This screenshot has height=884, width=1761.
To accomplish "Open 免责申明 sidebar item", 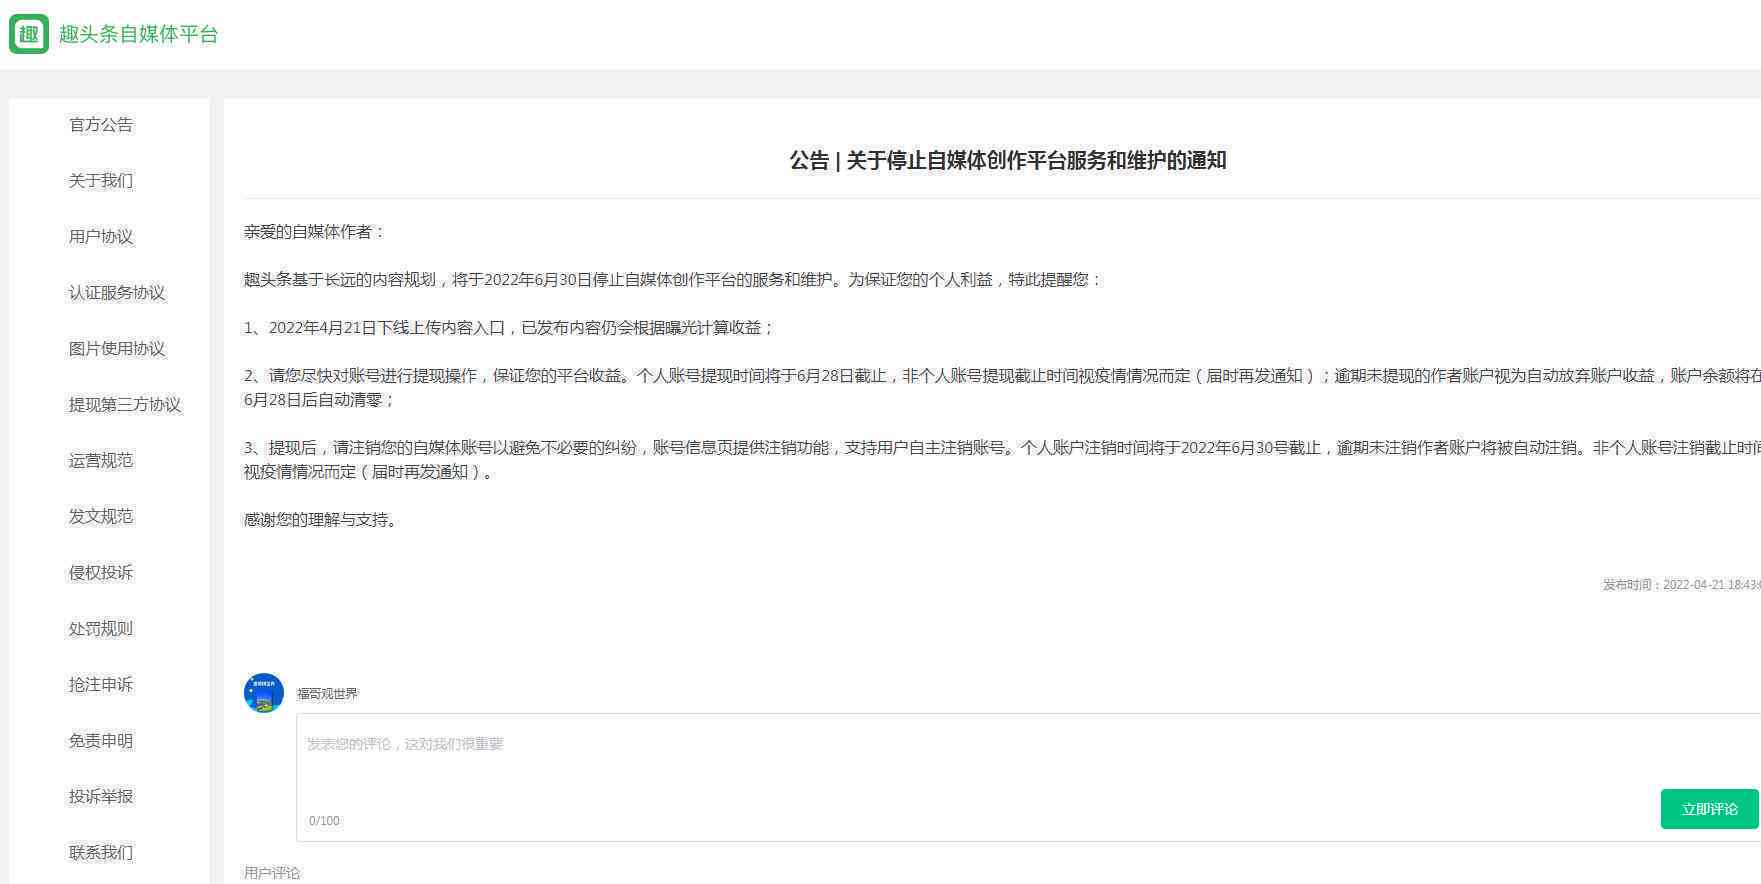I will (x=101, y=741).
